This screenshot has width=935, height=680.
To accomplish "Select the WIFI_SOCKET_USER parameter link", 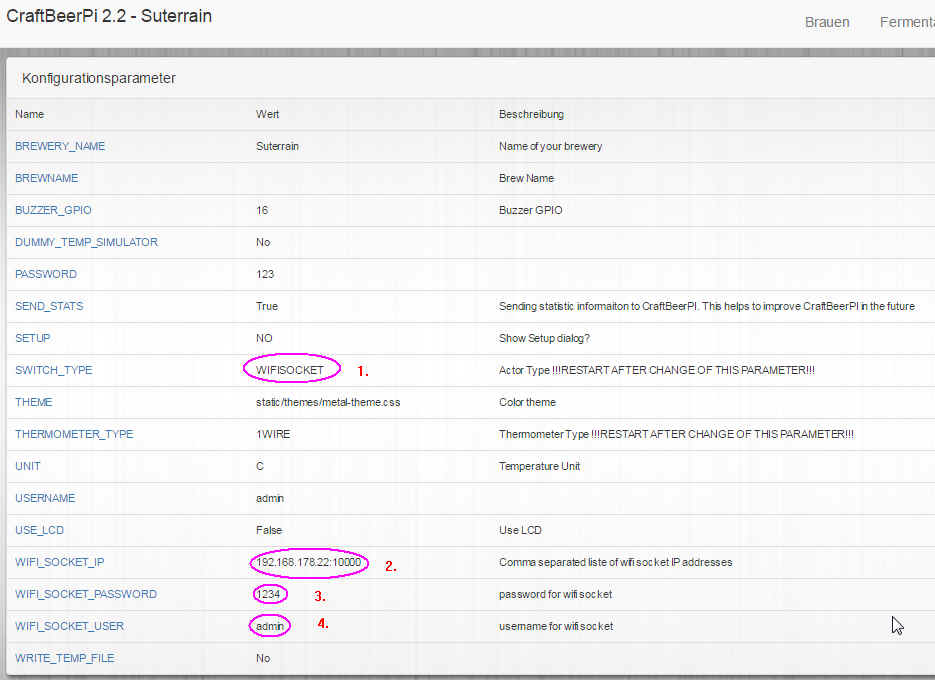I will coord(69,626).
